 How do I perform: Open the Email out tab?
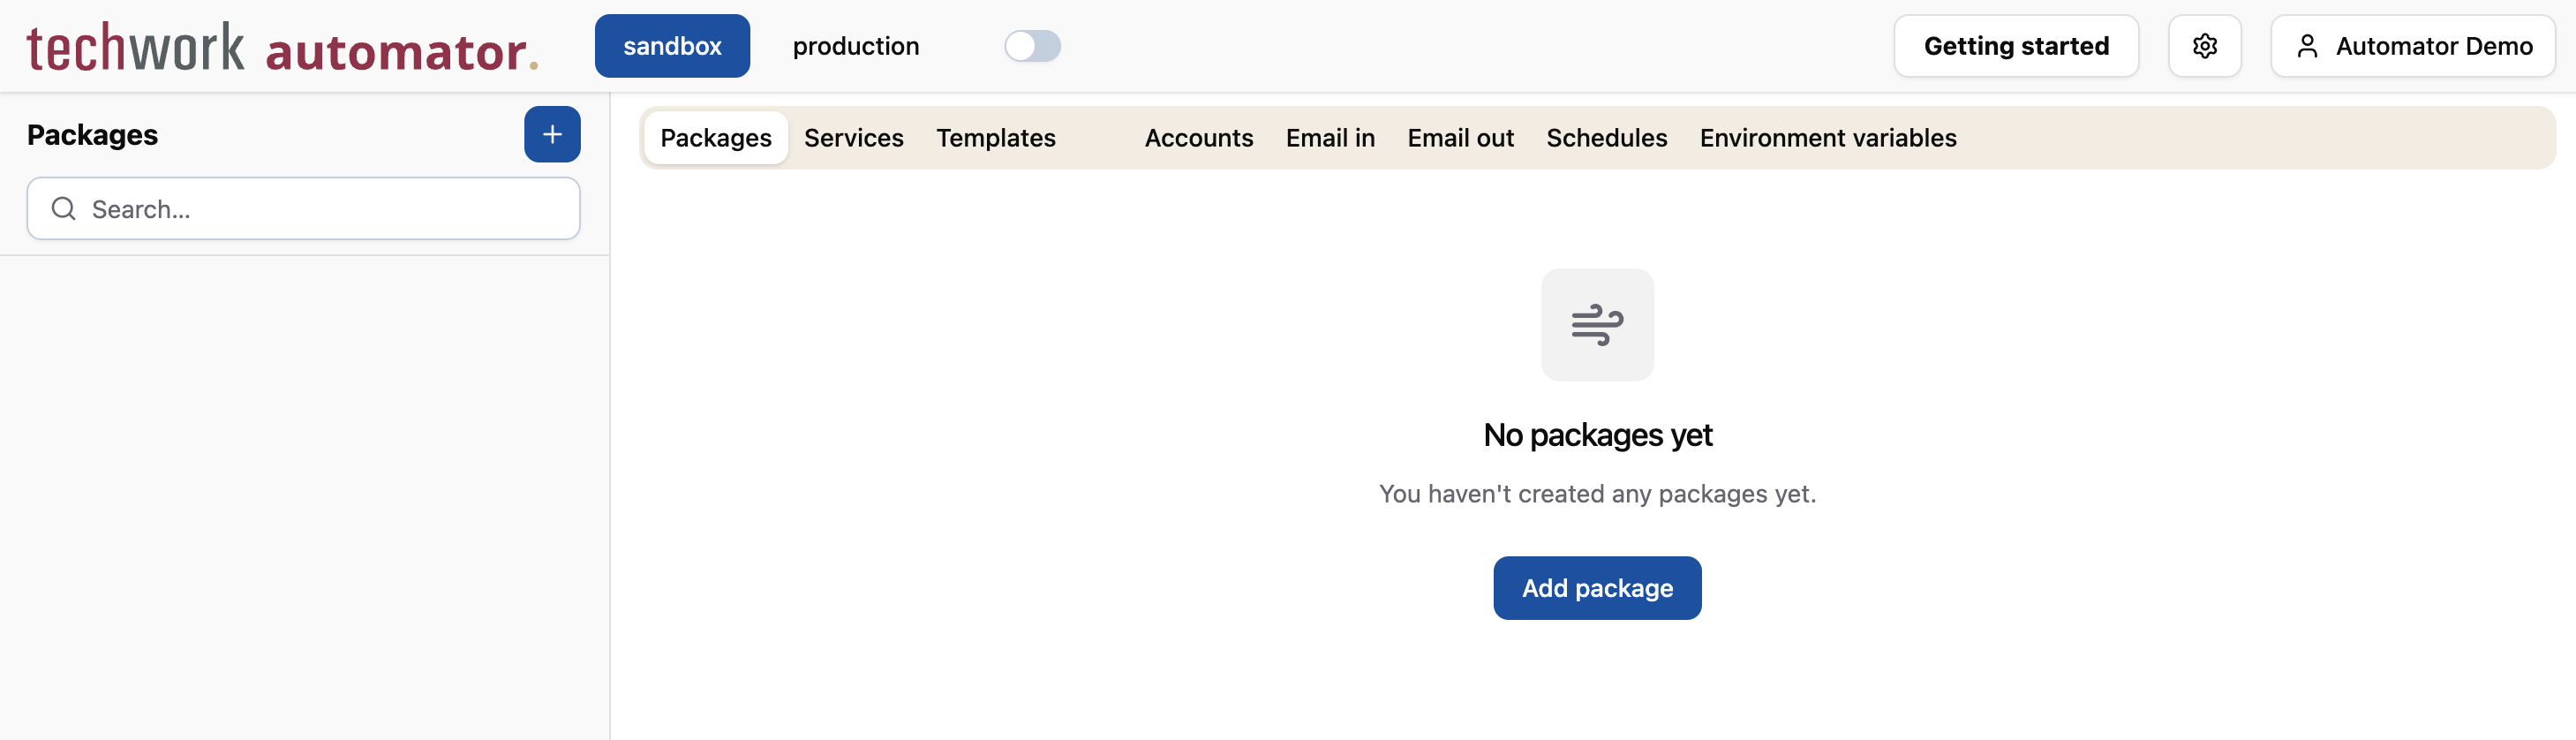pyautogui.click(x=1460, y=138)
